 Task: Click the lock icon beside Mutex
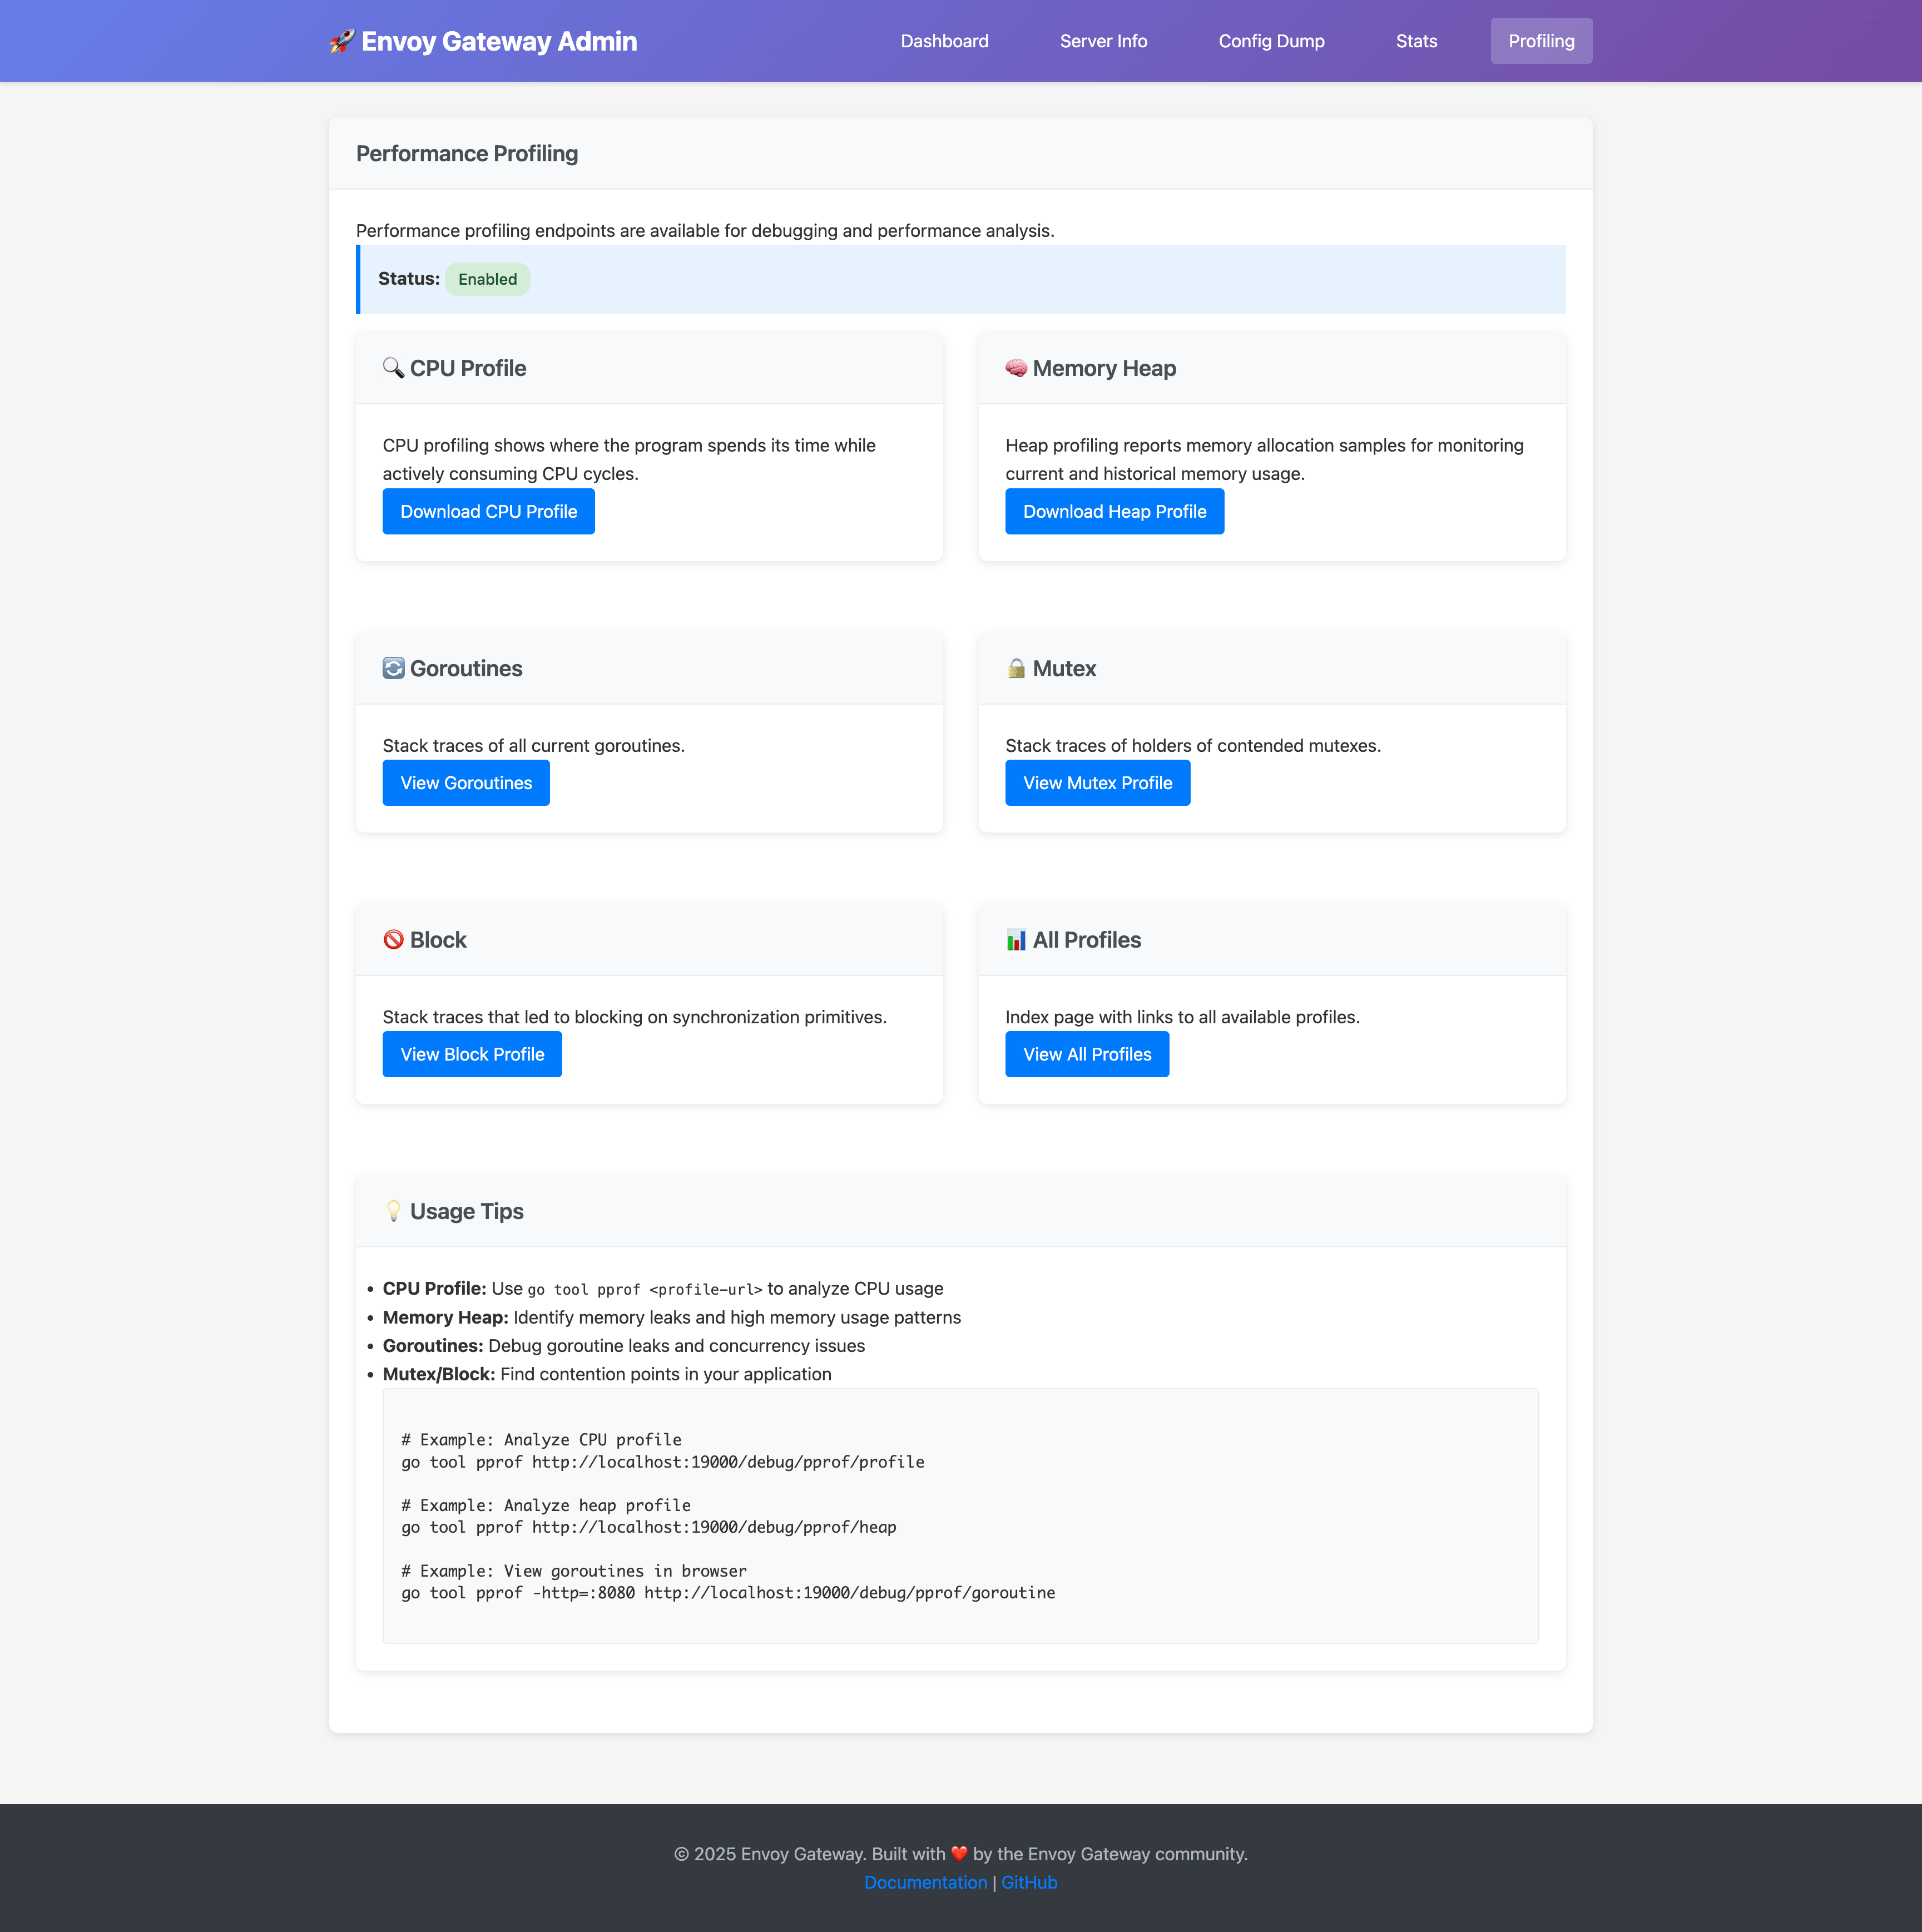coord(1015,668)
